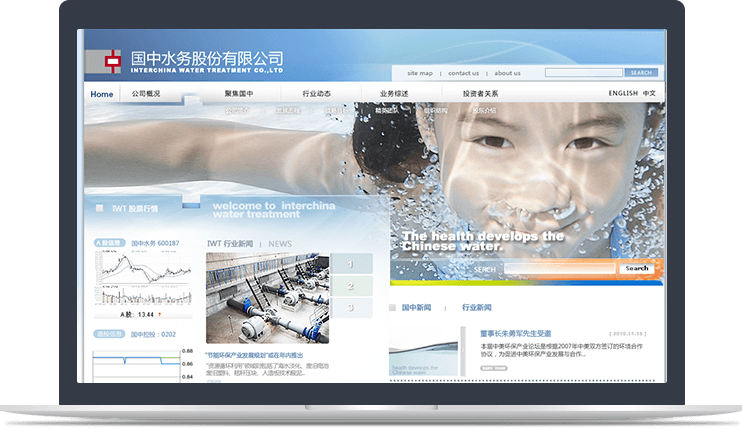Open the contact us link

click(x=463, y=73)
